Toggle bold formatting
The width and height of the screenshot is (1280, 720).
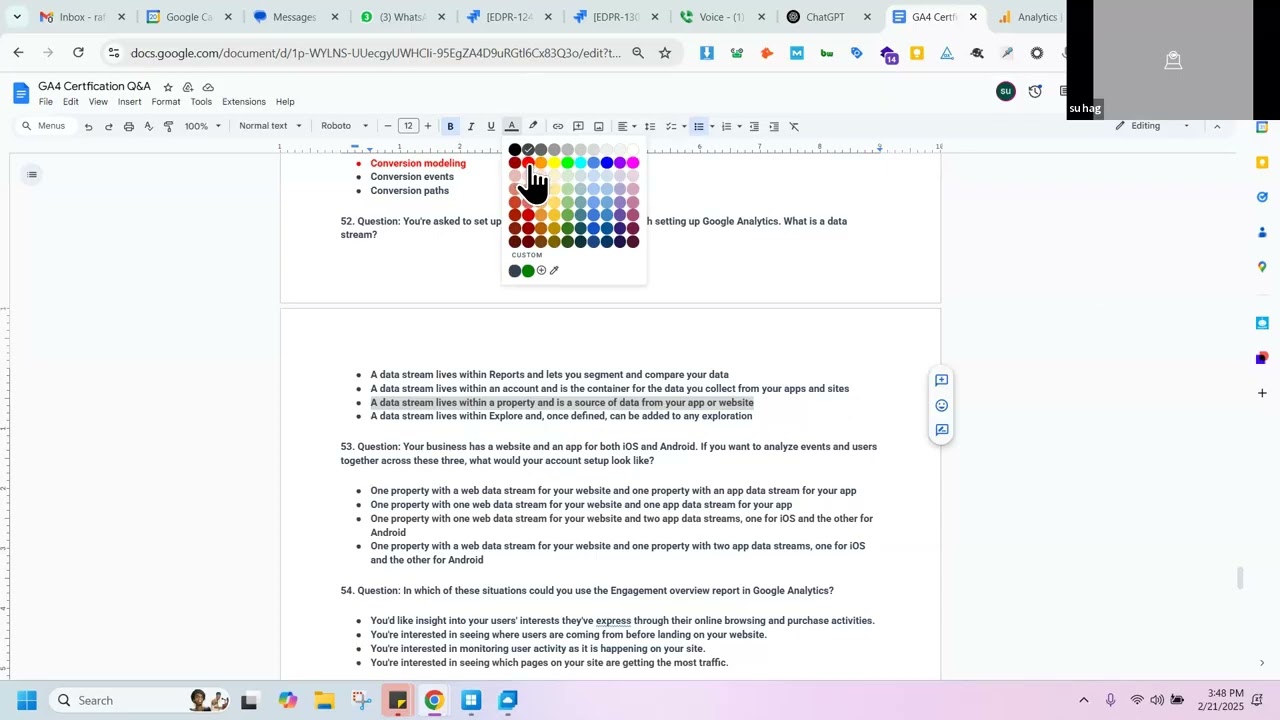tap(450, 126)
